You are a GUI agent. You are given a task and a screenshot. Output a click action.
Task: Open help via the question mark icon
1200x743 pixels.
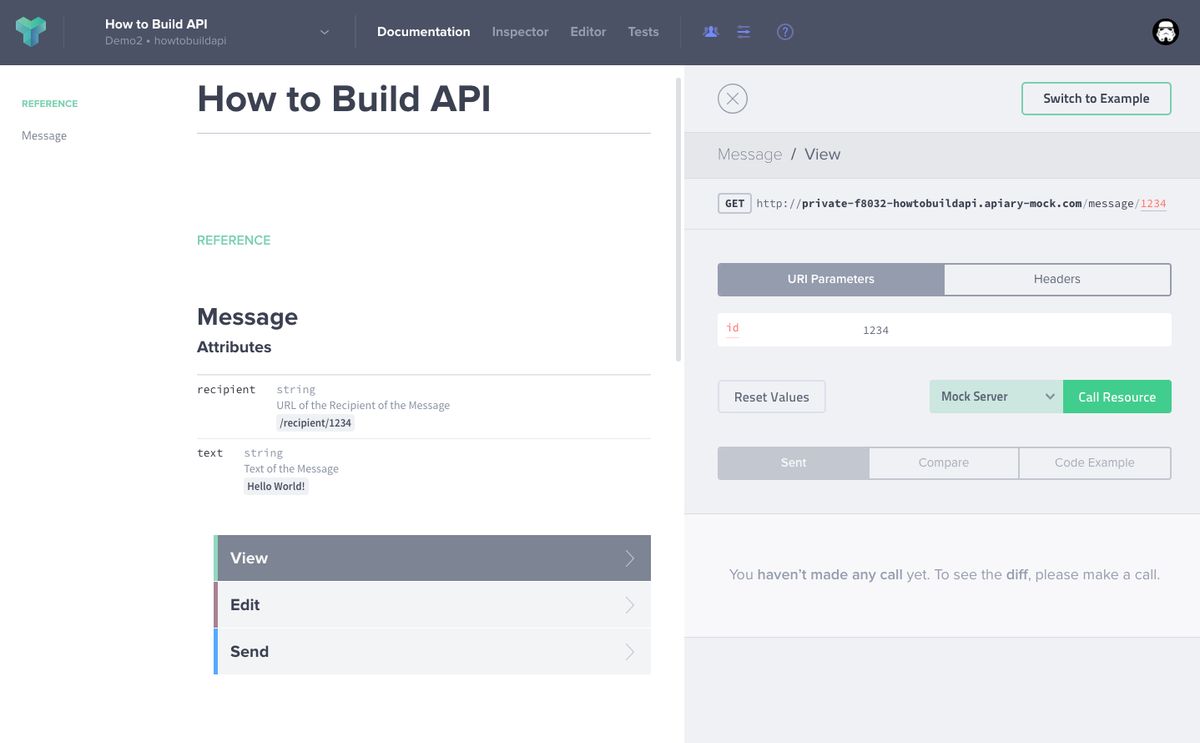[x=785, y=31]
